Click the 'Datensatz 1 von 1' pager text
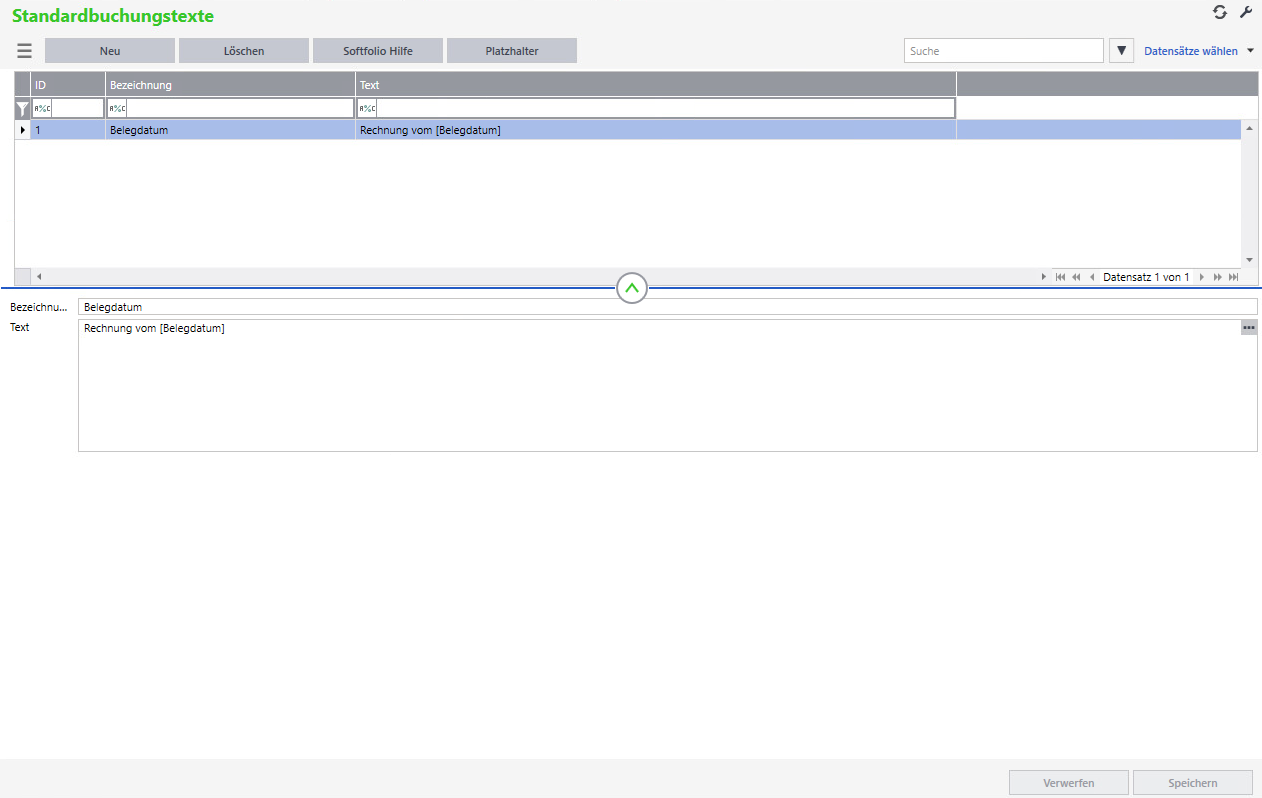This screenshot has height=798, width=1262. tap(1146, 277)
